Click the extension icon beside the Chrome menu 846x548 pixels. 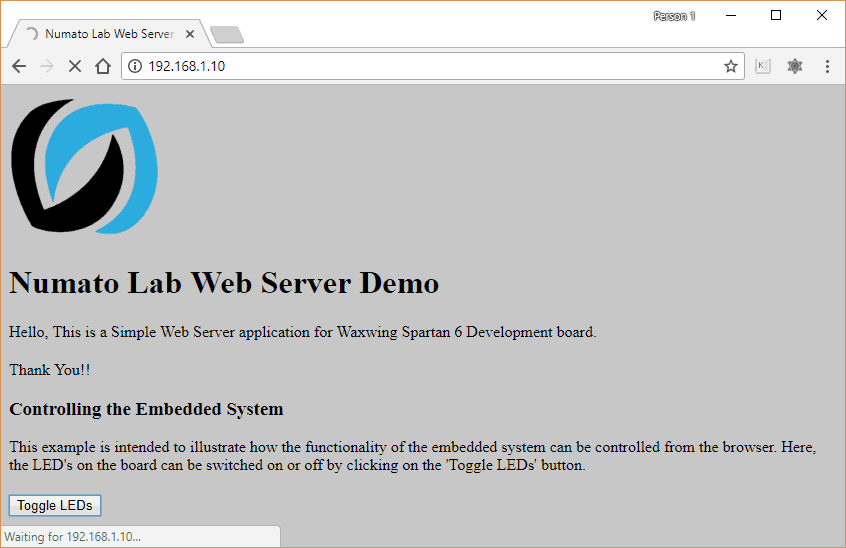tap(795, 66)
